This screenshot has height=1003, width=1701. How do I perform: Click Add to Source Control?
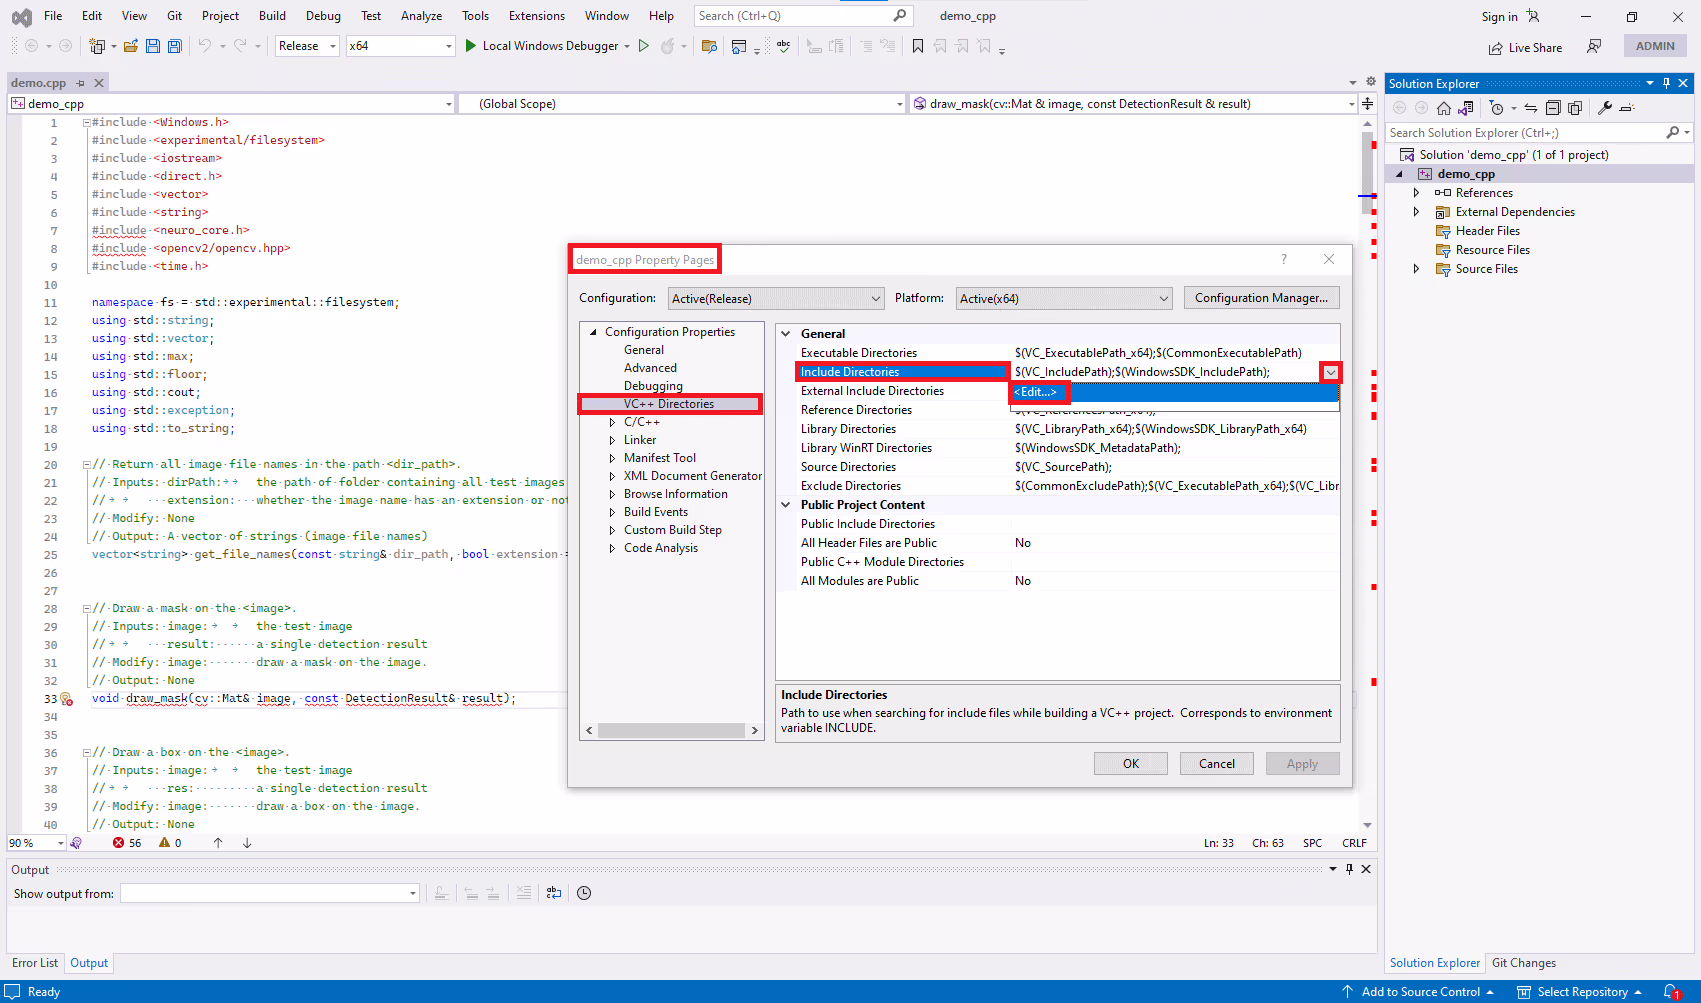[x=1420, y=992]
